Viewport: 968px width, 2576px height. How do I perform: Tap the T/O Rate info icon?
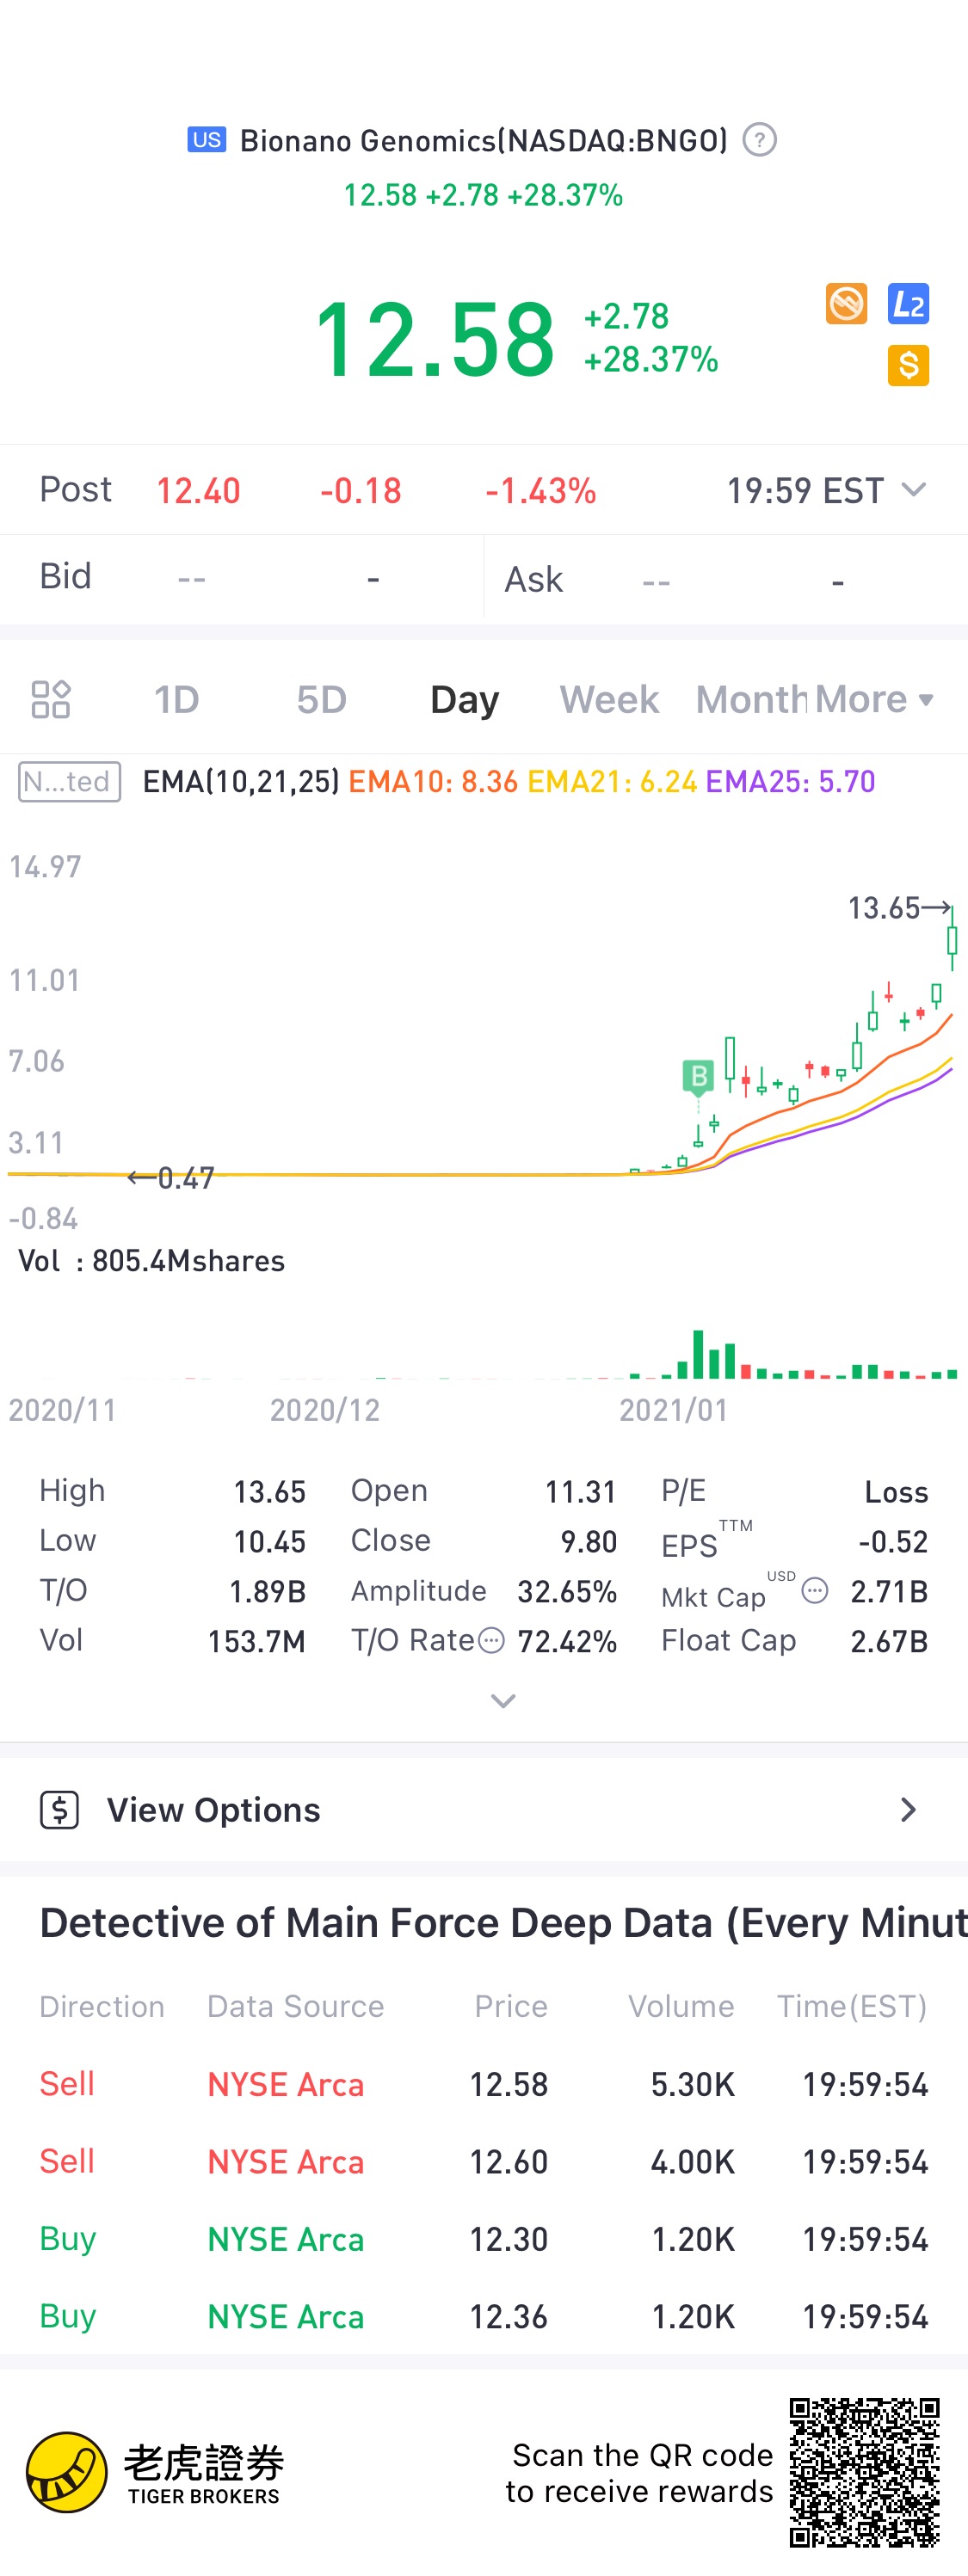[491, 1641]
